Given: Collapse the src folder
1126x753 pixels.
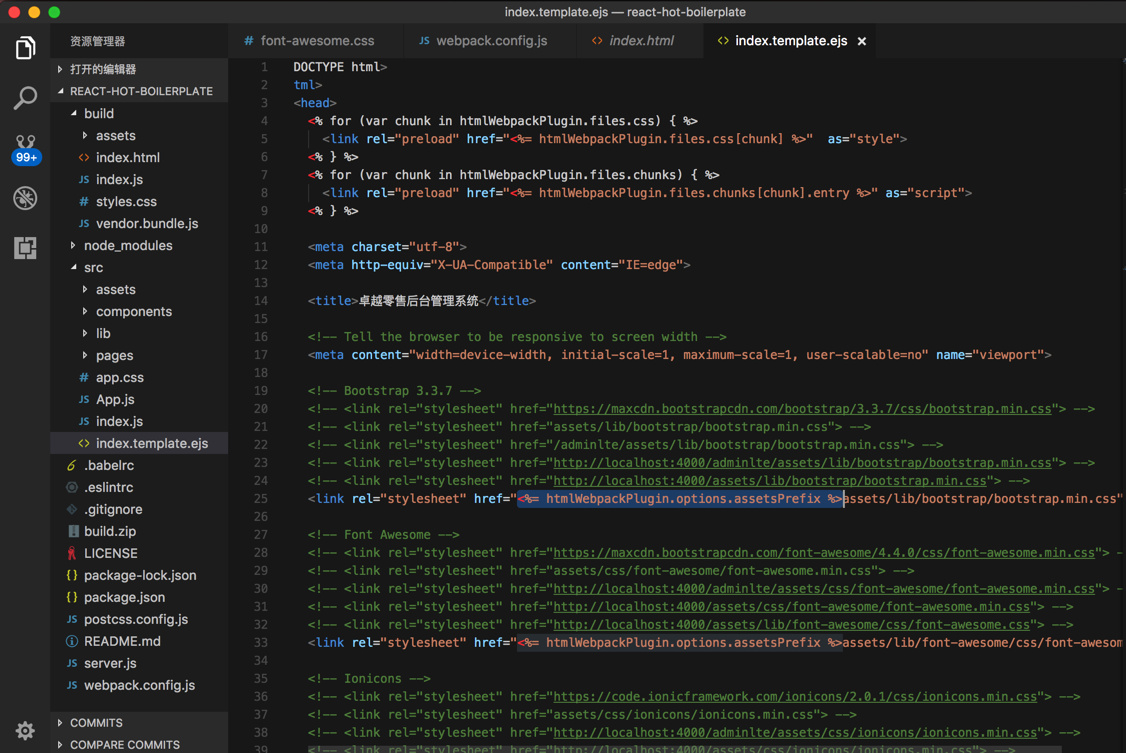Looking at the screenshot, I should 93,267.
